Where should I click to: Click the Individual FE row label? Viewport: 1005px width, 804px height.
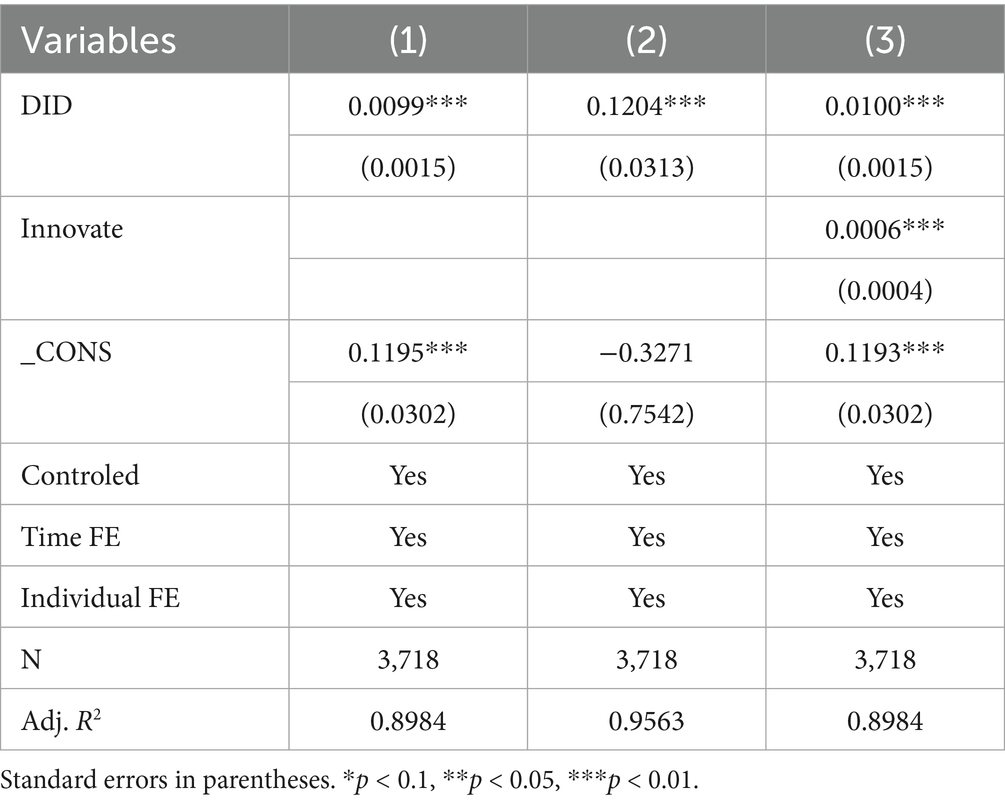[101, 598]
